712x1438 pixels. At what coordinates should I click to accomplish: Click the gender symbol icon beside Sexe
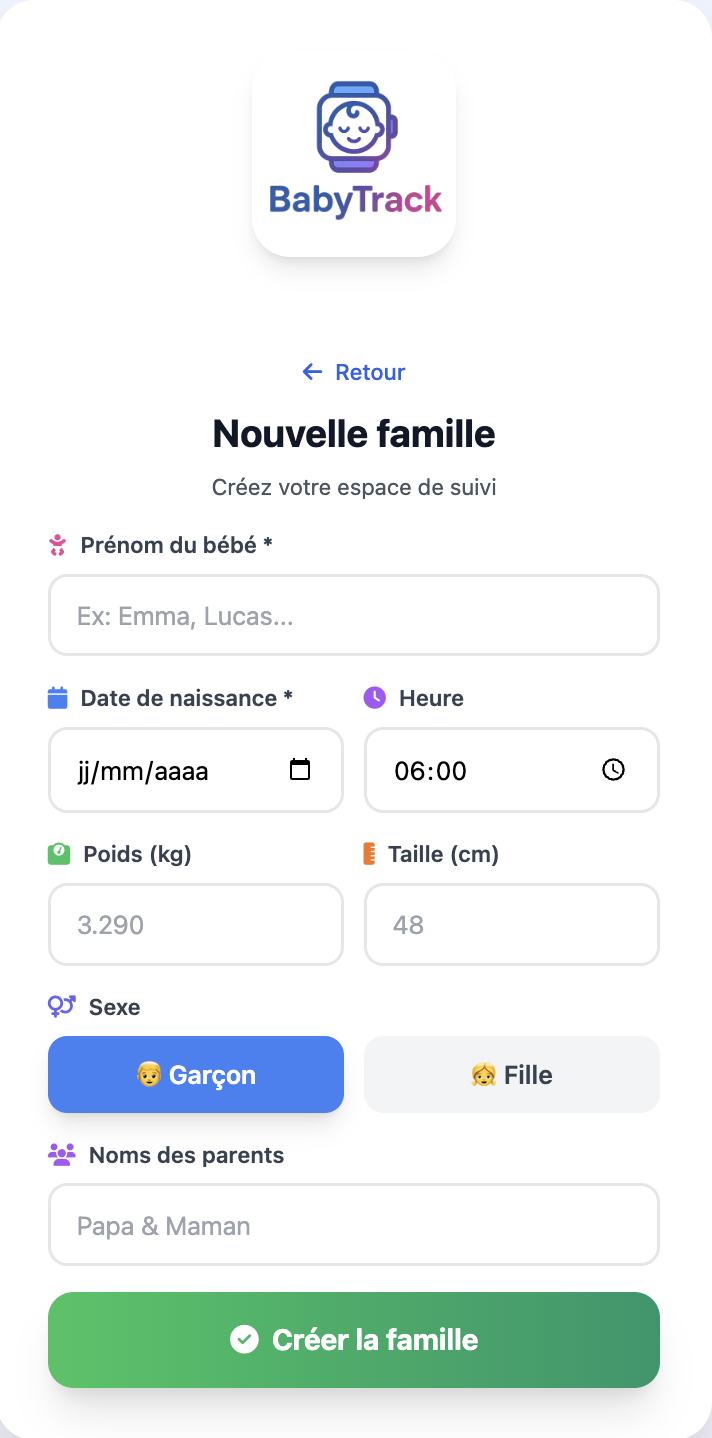click(62, 1006)
